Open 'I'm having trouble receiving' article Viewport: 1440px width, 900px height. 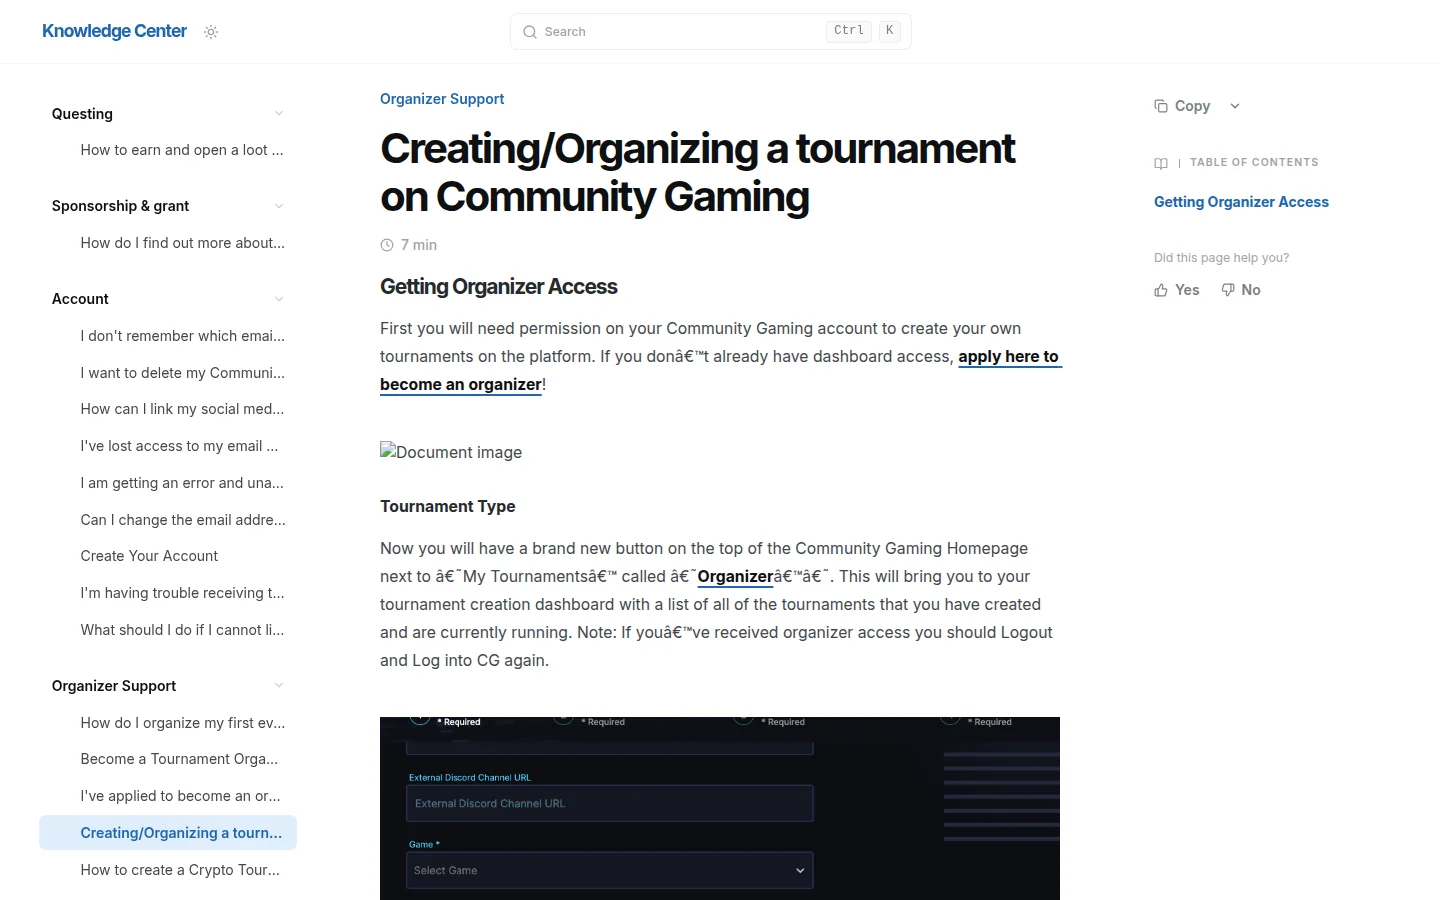pyautogui.click(x=182, y=593)
